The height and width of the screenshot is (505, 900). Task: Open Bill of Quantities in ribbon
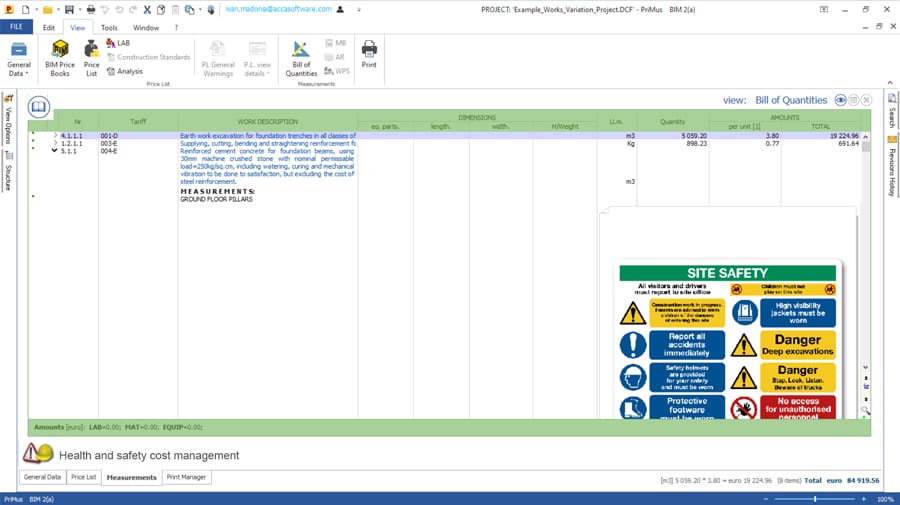(301, 58)
